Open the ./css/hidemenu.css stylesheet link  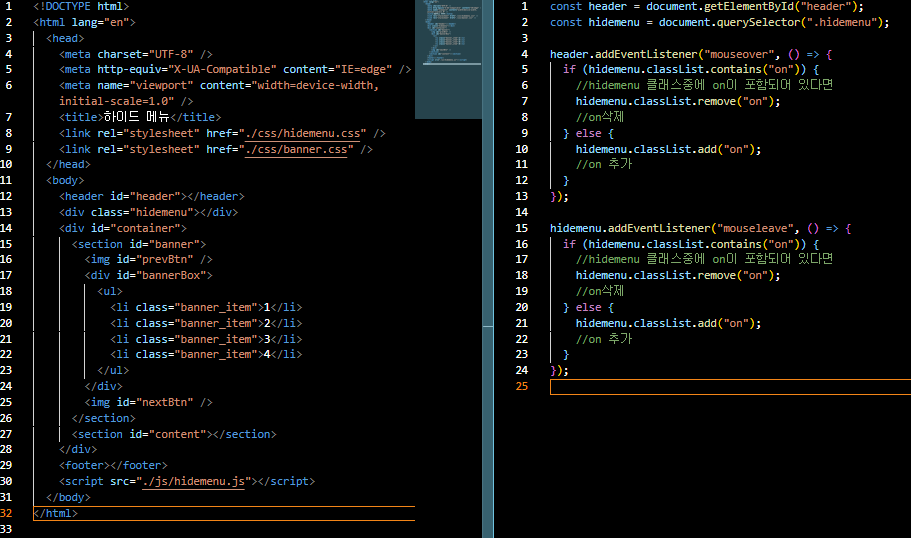(x=302, y=133)
